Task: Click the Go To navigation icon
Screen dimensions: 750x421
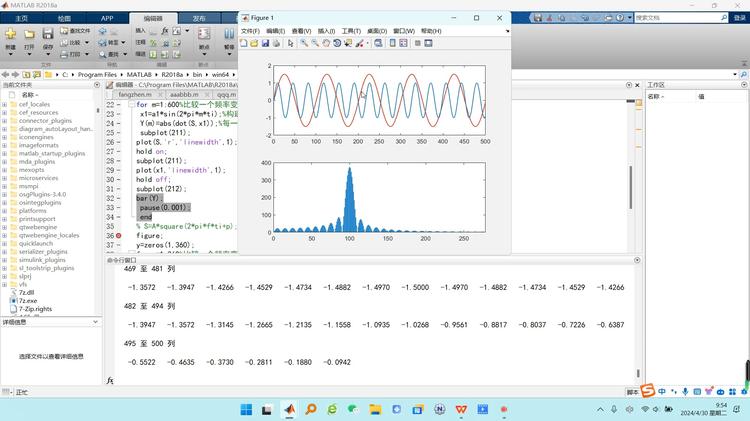Action: (x=102, y=43)
